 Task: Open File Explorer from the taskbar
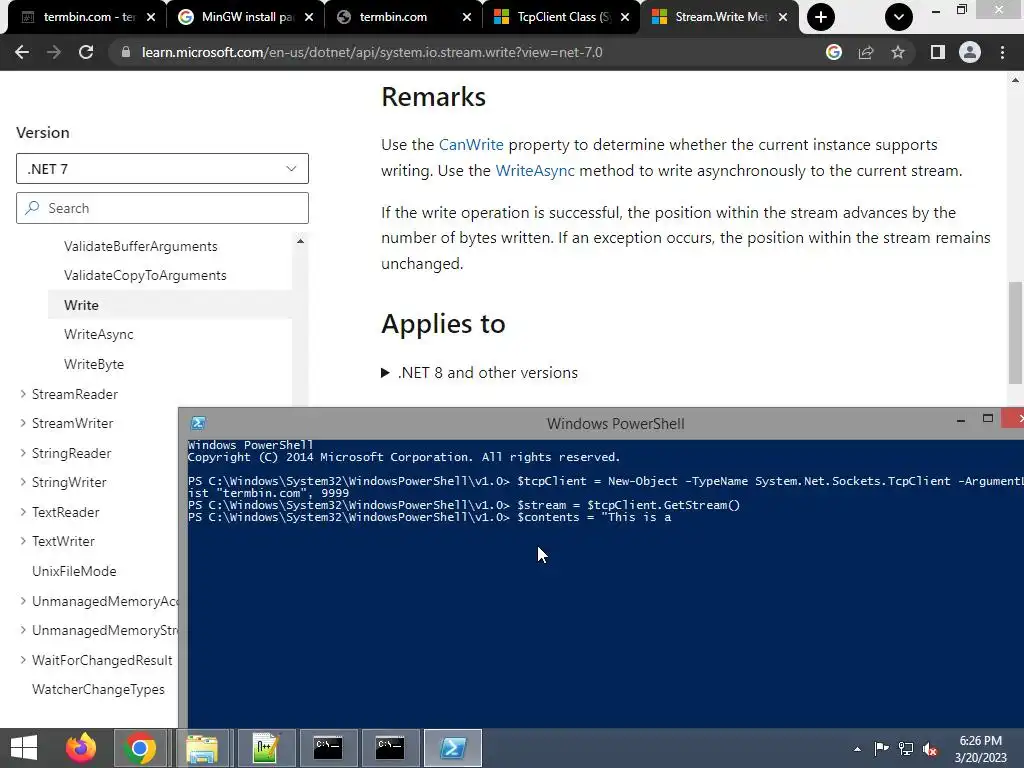[x=202, y=748]
